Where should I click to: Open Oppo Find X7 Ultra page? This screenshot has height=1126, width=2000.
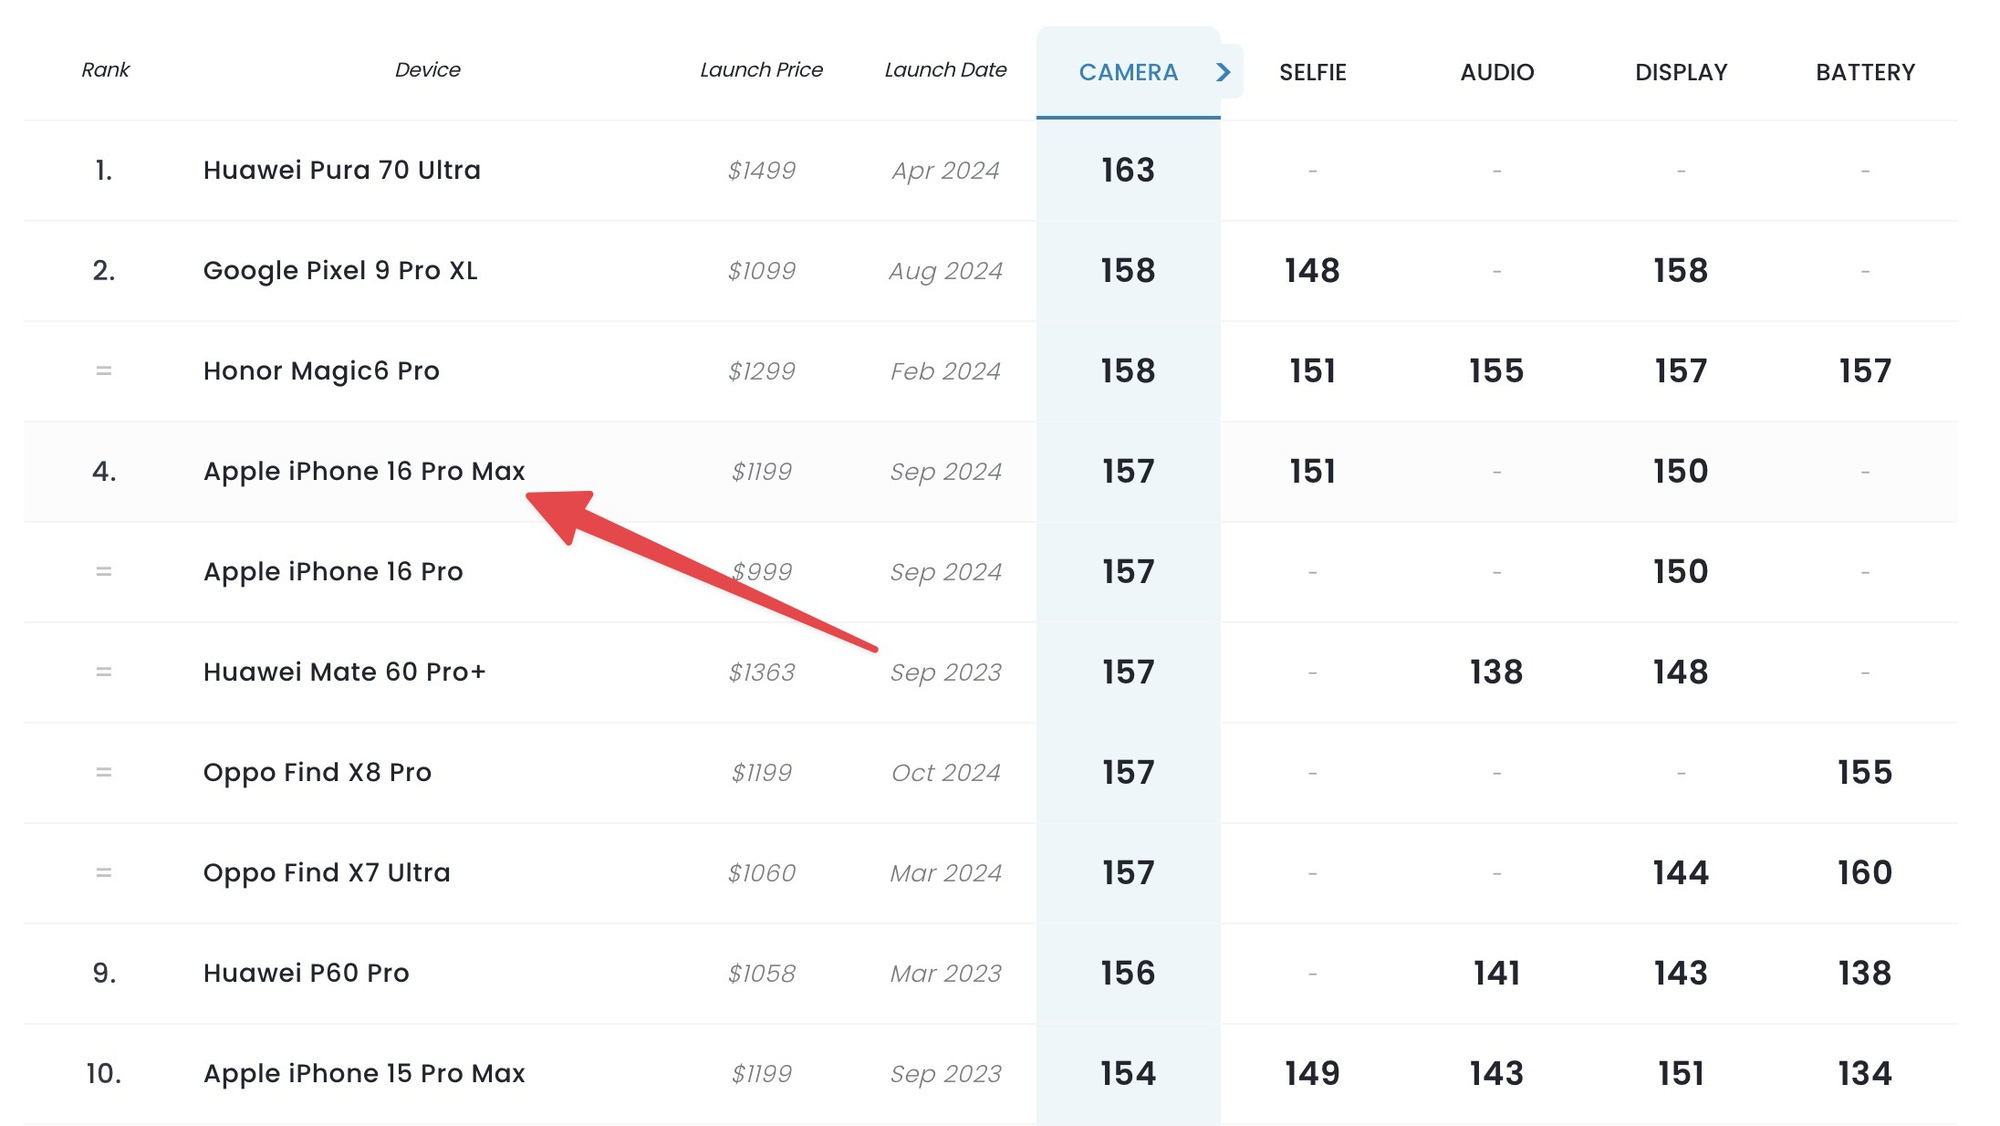coord(326,873)
